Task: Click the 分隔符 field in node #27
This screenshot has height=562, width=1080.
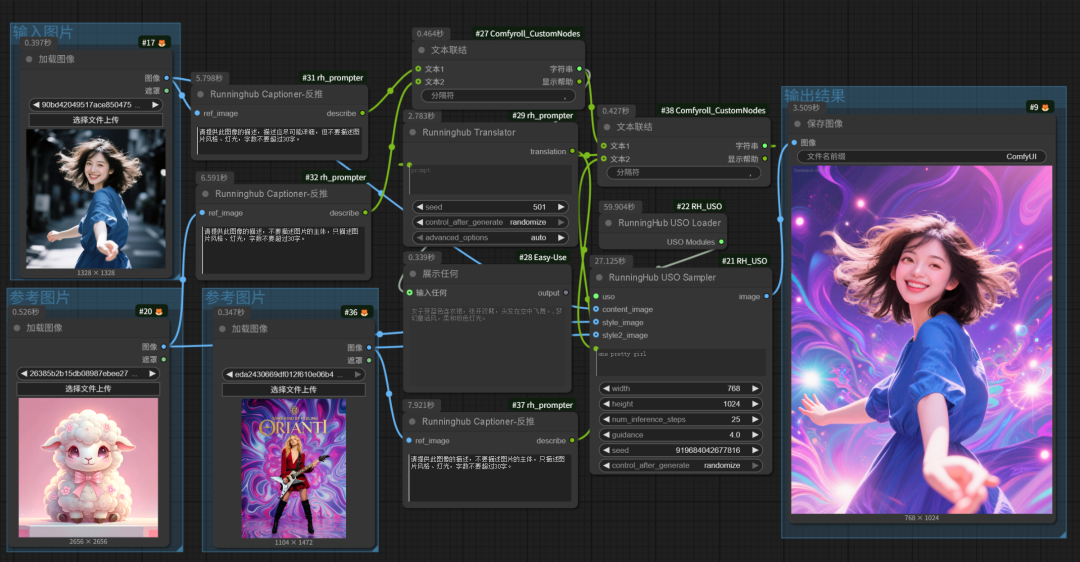Action: [499, 96]
